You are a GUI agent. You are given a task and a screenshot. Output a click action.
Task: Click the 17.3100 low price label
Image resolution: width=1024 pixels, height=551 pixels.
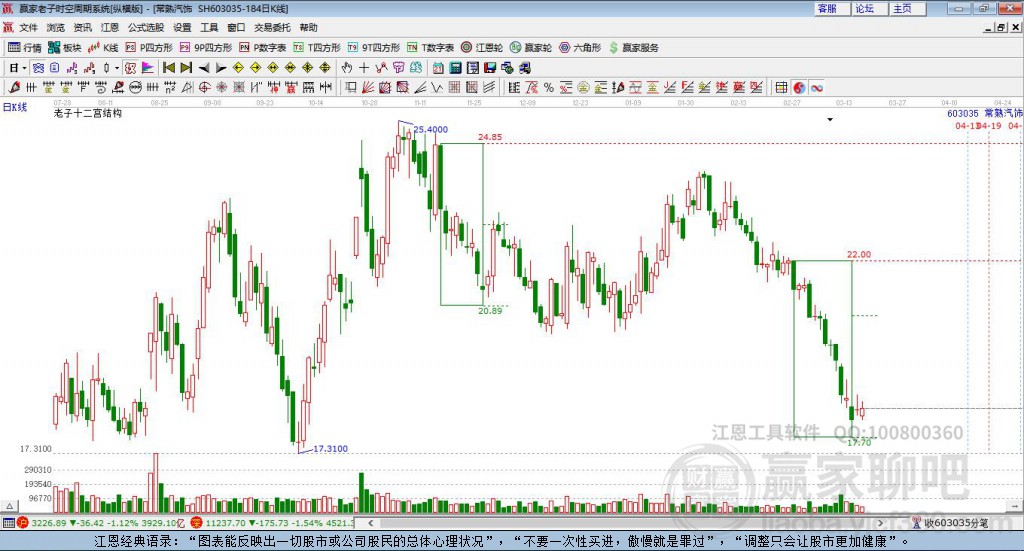[330, 449]
